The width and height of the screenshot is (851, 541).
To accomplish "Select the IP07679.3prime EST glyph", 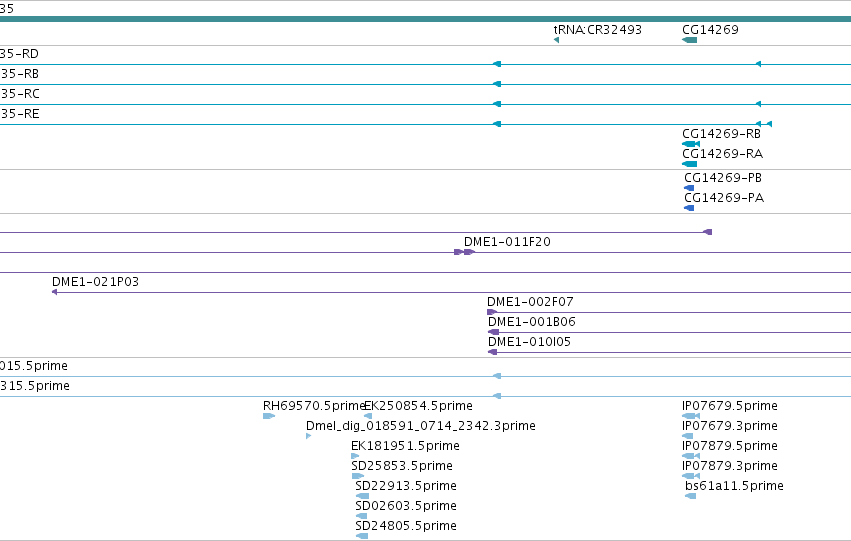I will click(x=688, y=436).
